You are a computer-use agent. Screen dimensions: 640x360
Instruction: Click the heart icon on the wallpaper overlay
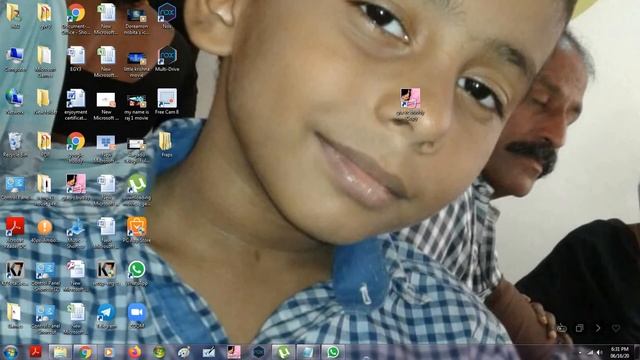tap(616, 328)
